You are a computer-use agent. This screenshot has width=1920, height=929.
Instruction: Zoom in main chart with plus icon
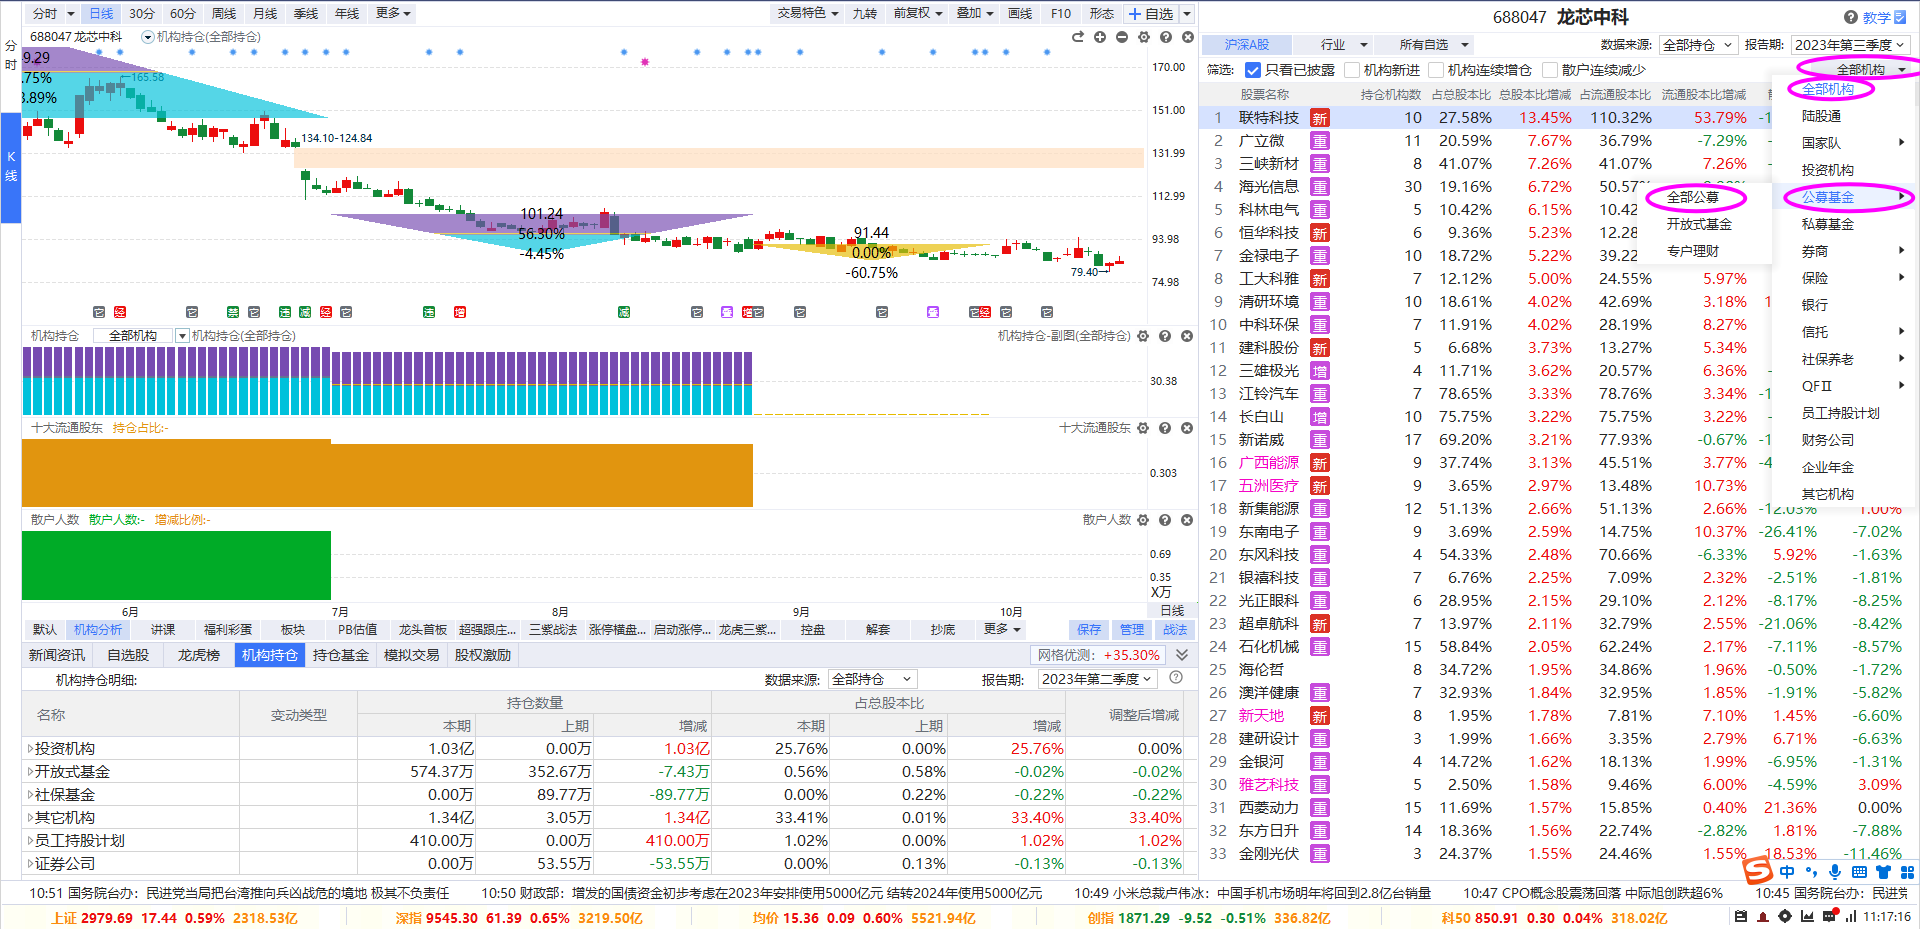click(1100, 37)
